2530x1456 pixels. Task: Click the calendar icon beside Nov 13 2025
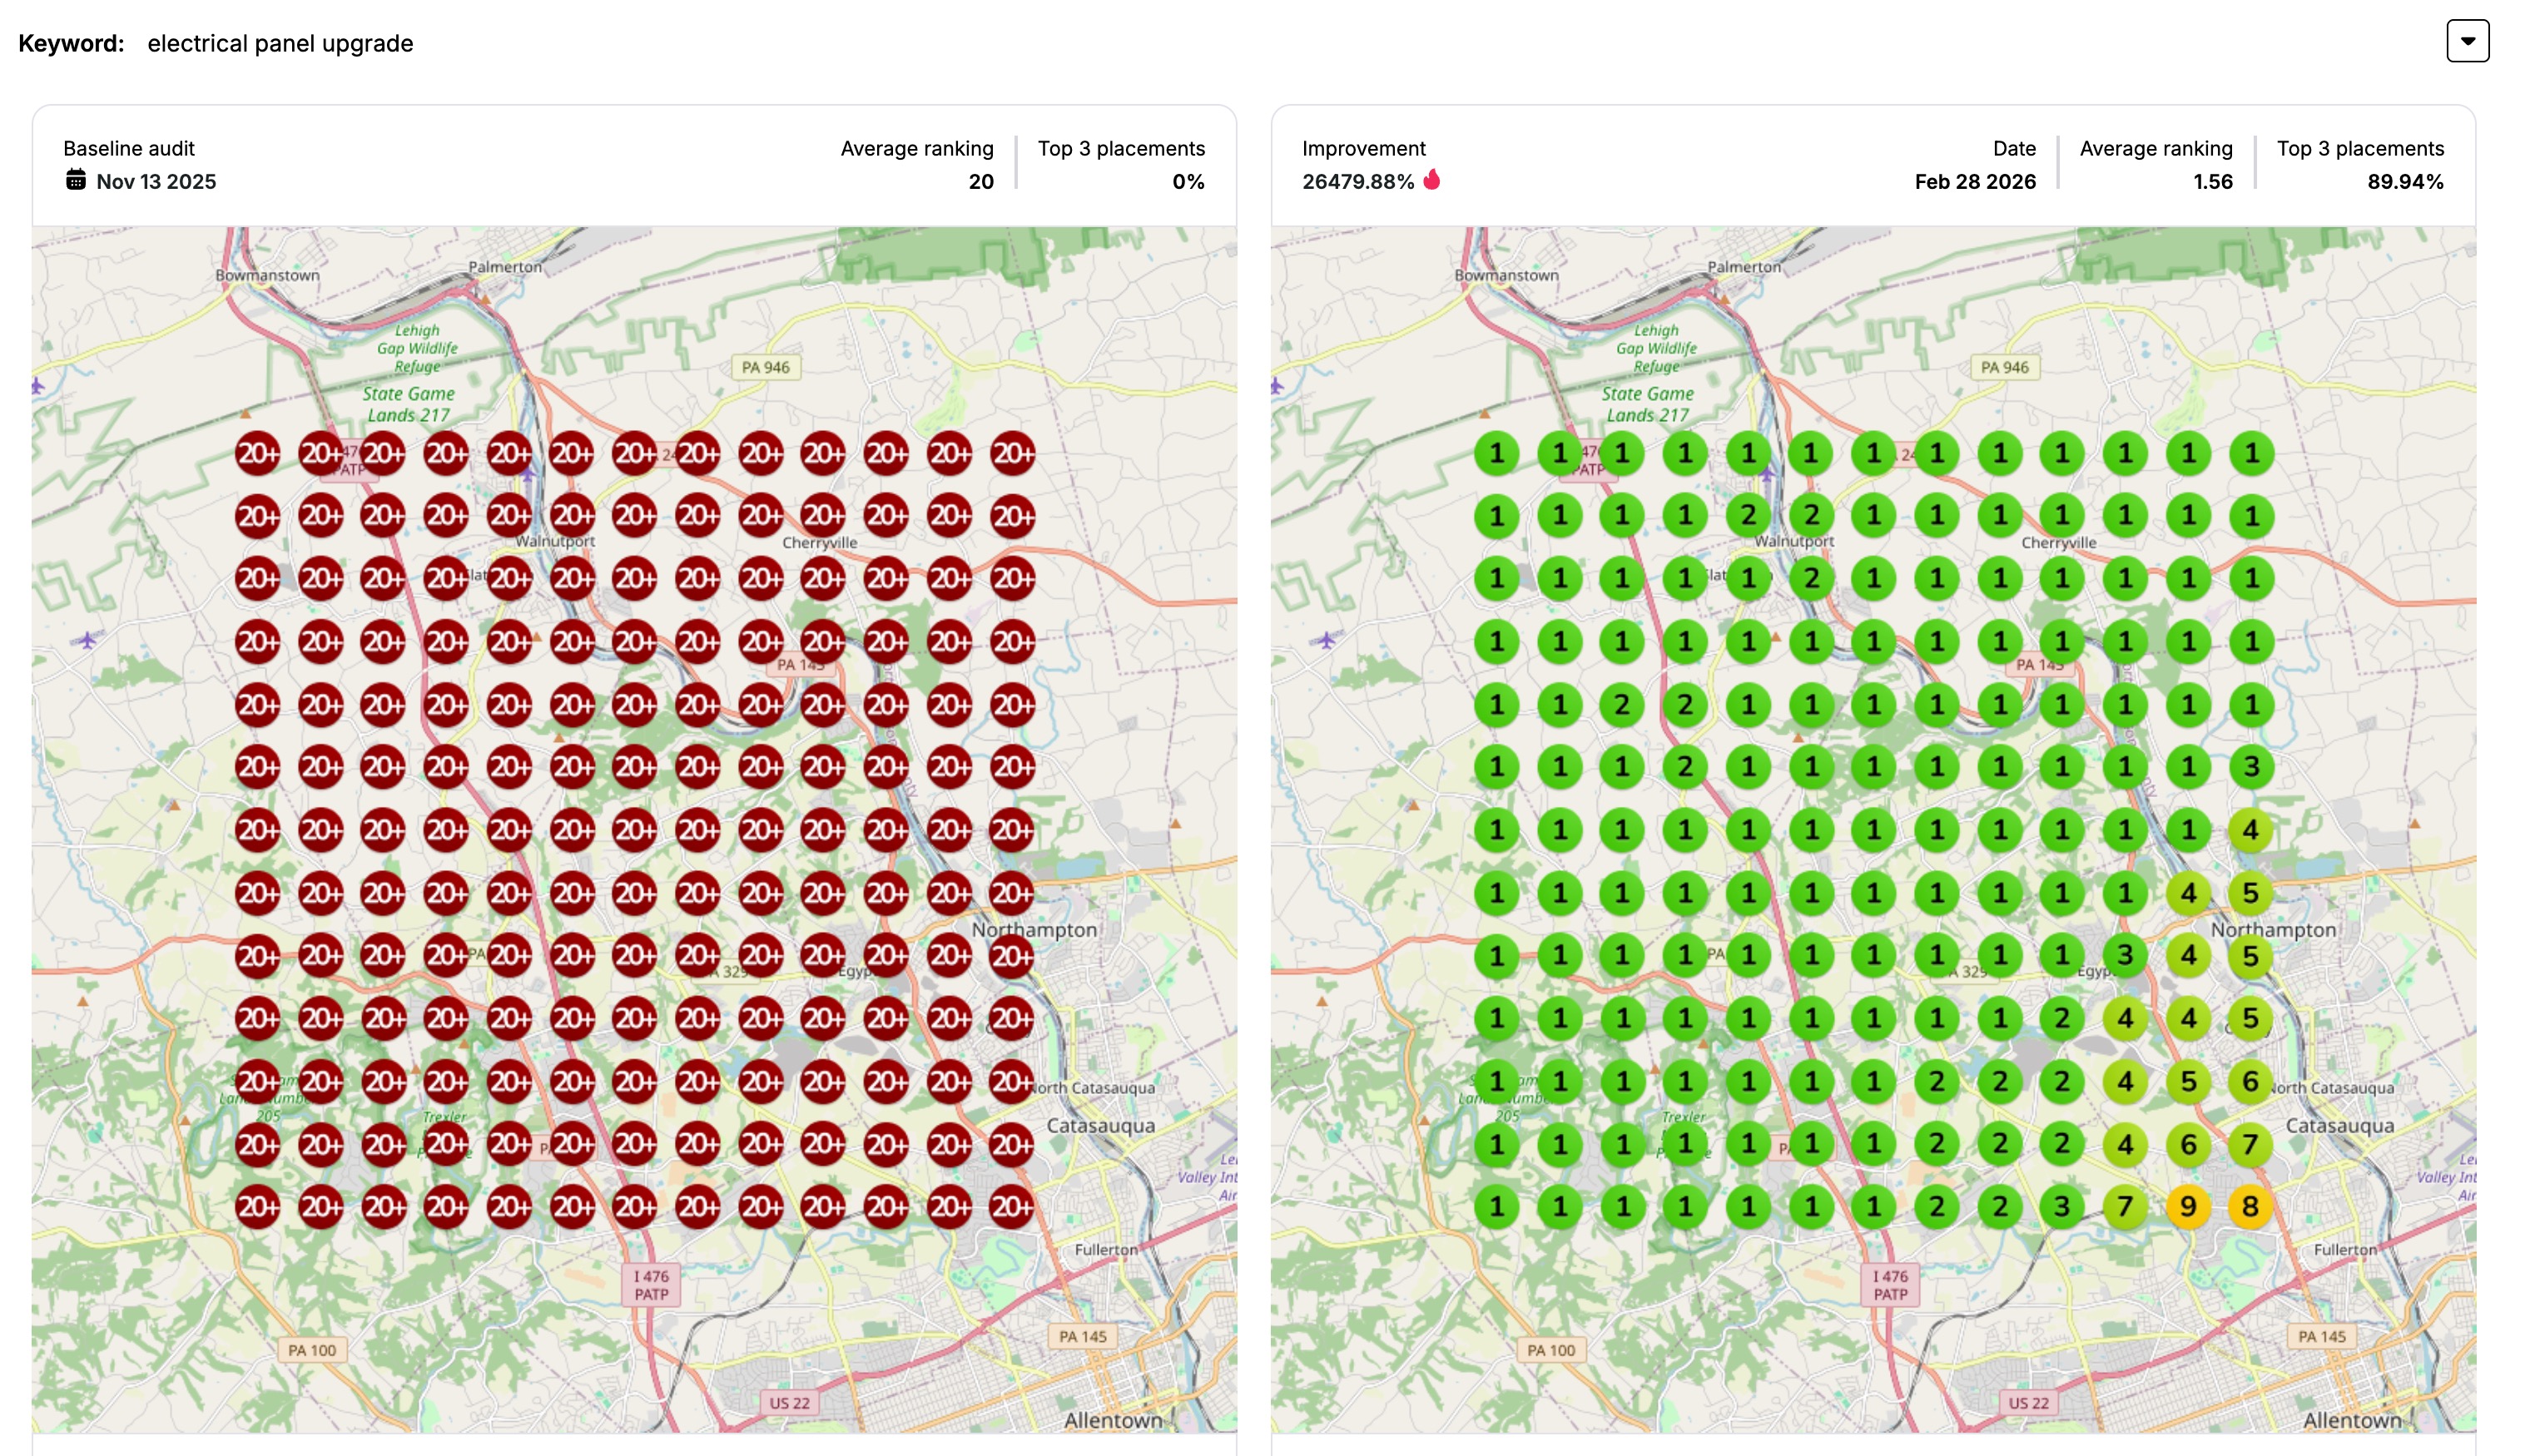76,180
